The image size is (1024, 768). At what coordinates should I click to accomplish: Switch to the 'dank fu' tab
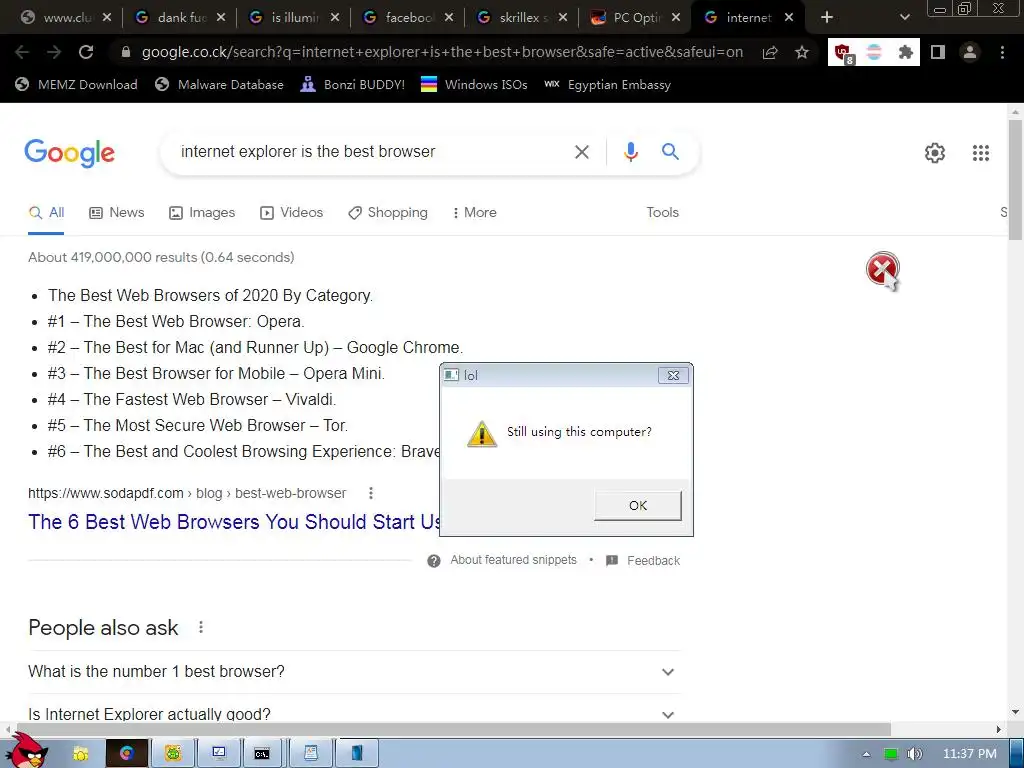(x=180, y=18)
